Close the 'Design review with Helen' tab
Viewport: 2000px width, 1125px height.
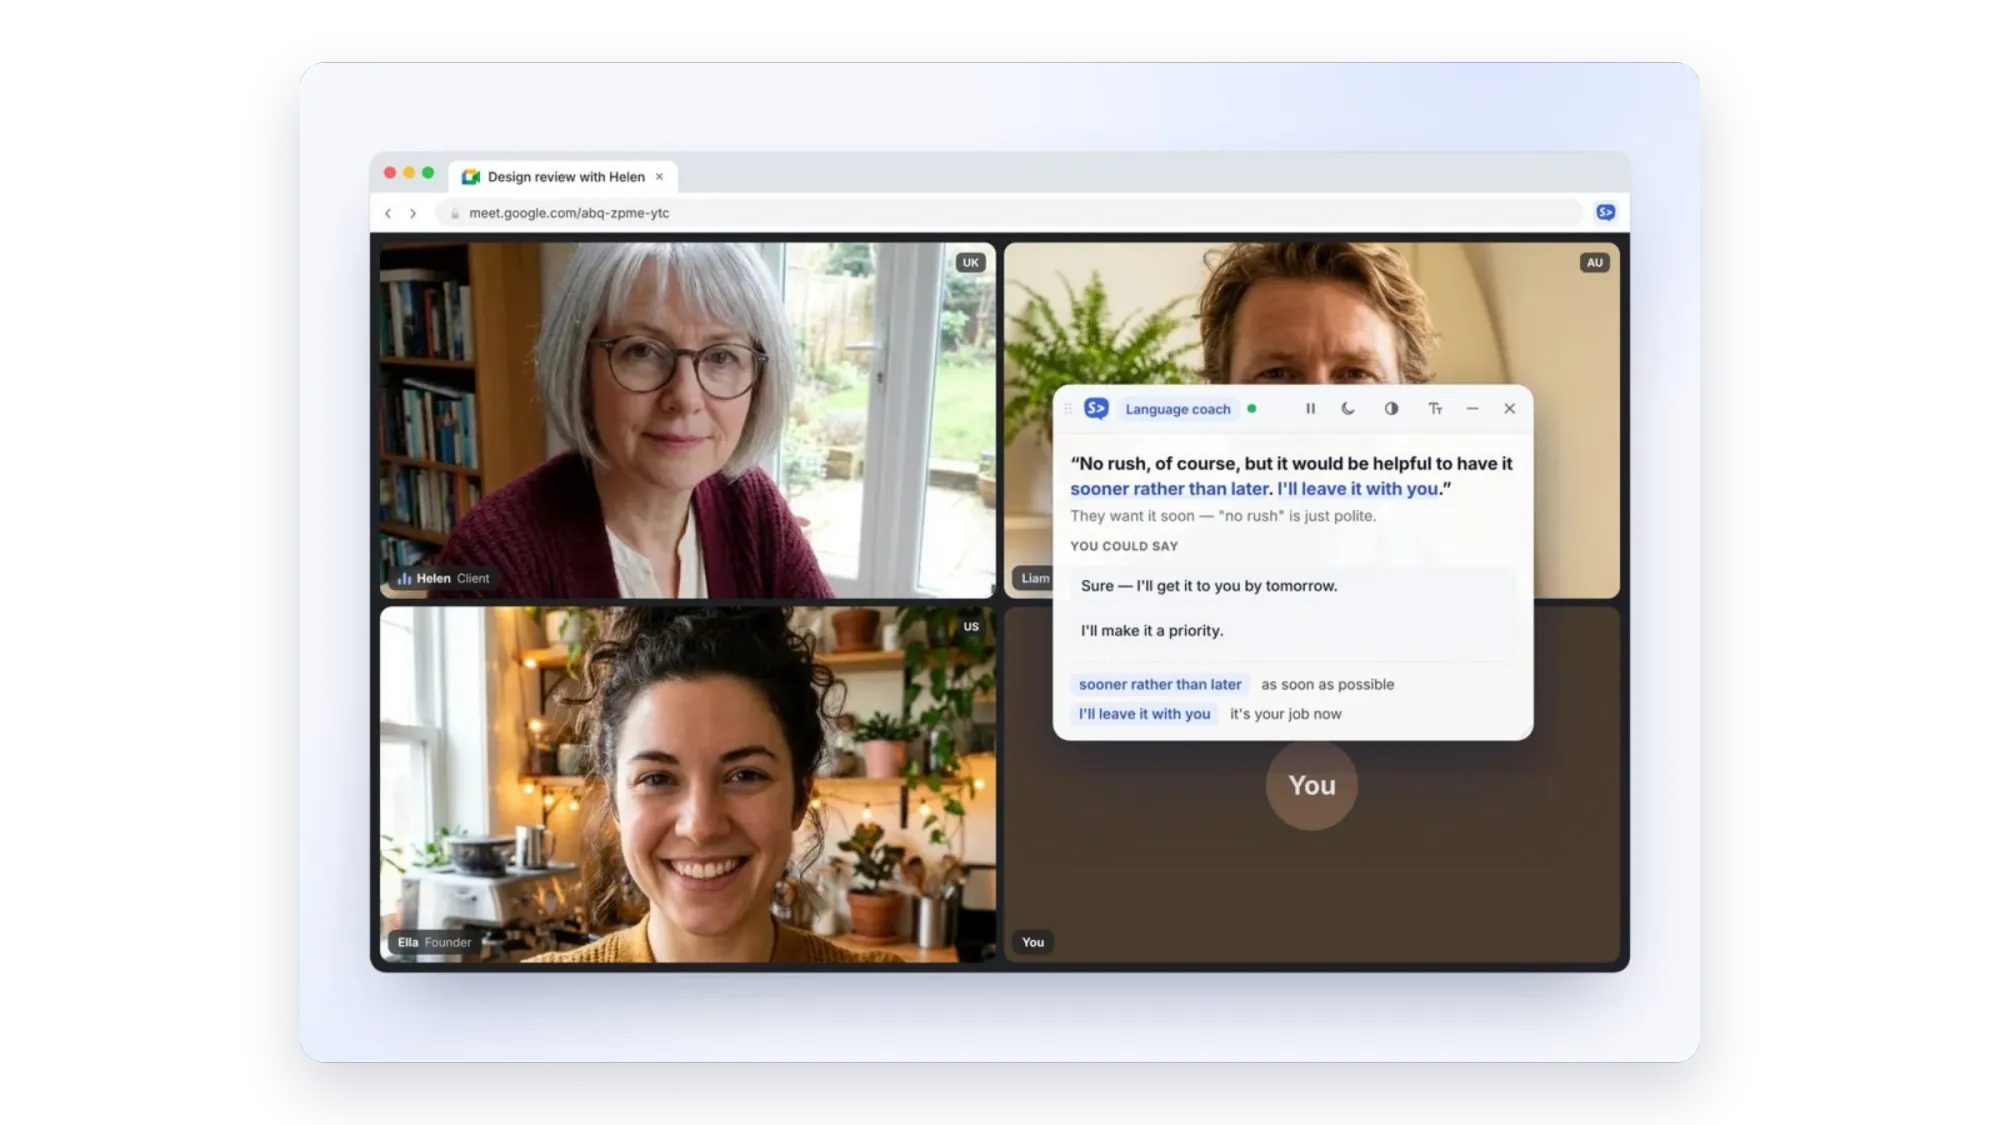[x=659, y=177]
